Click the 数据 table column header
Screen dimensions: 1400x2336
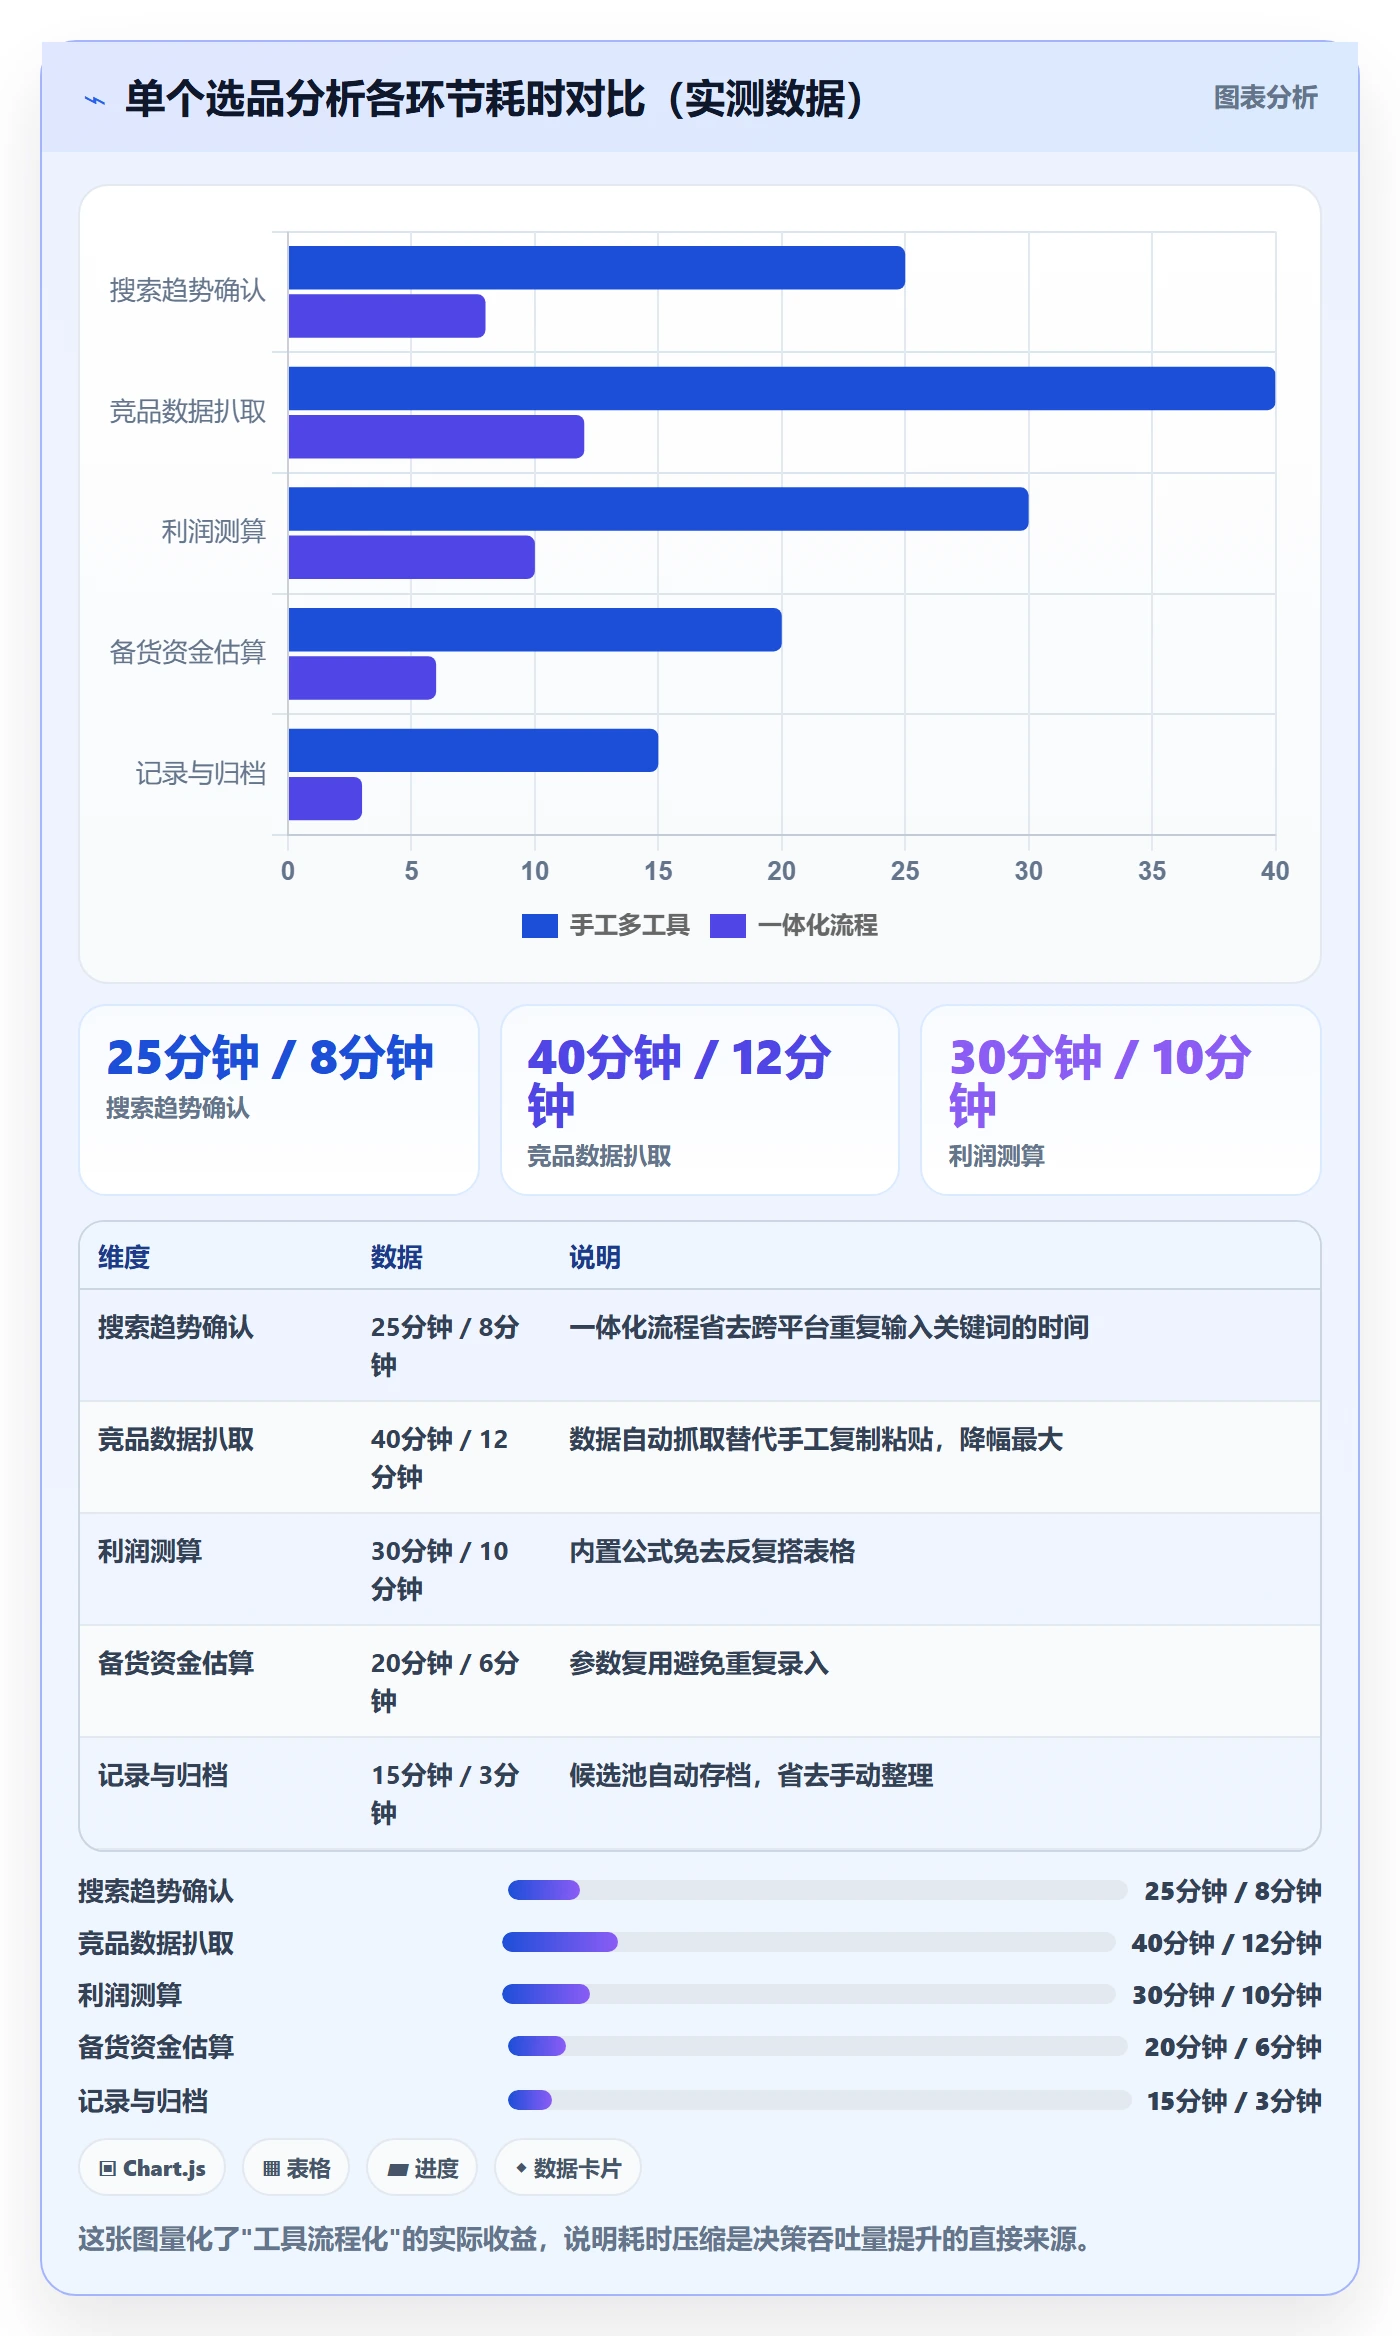click(x=397, y=1257)
